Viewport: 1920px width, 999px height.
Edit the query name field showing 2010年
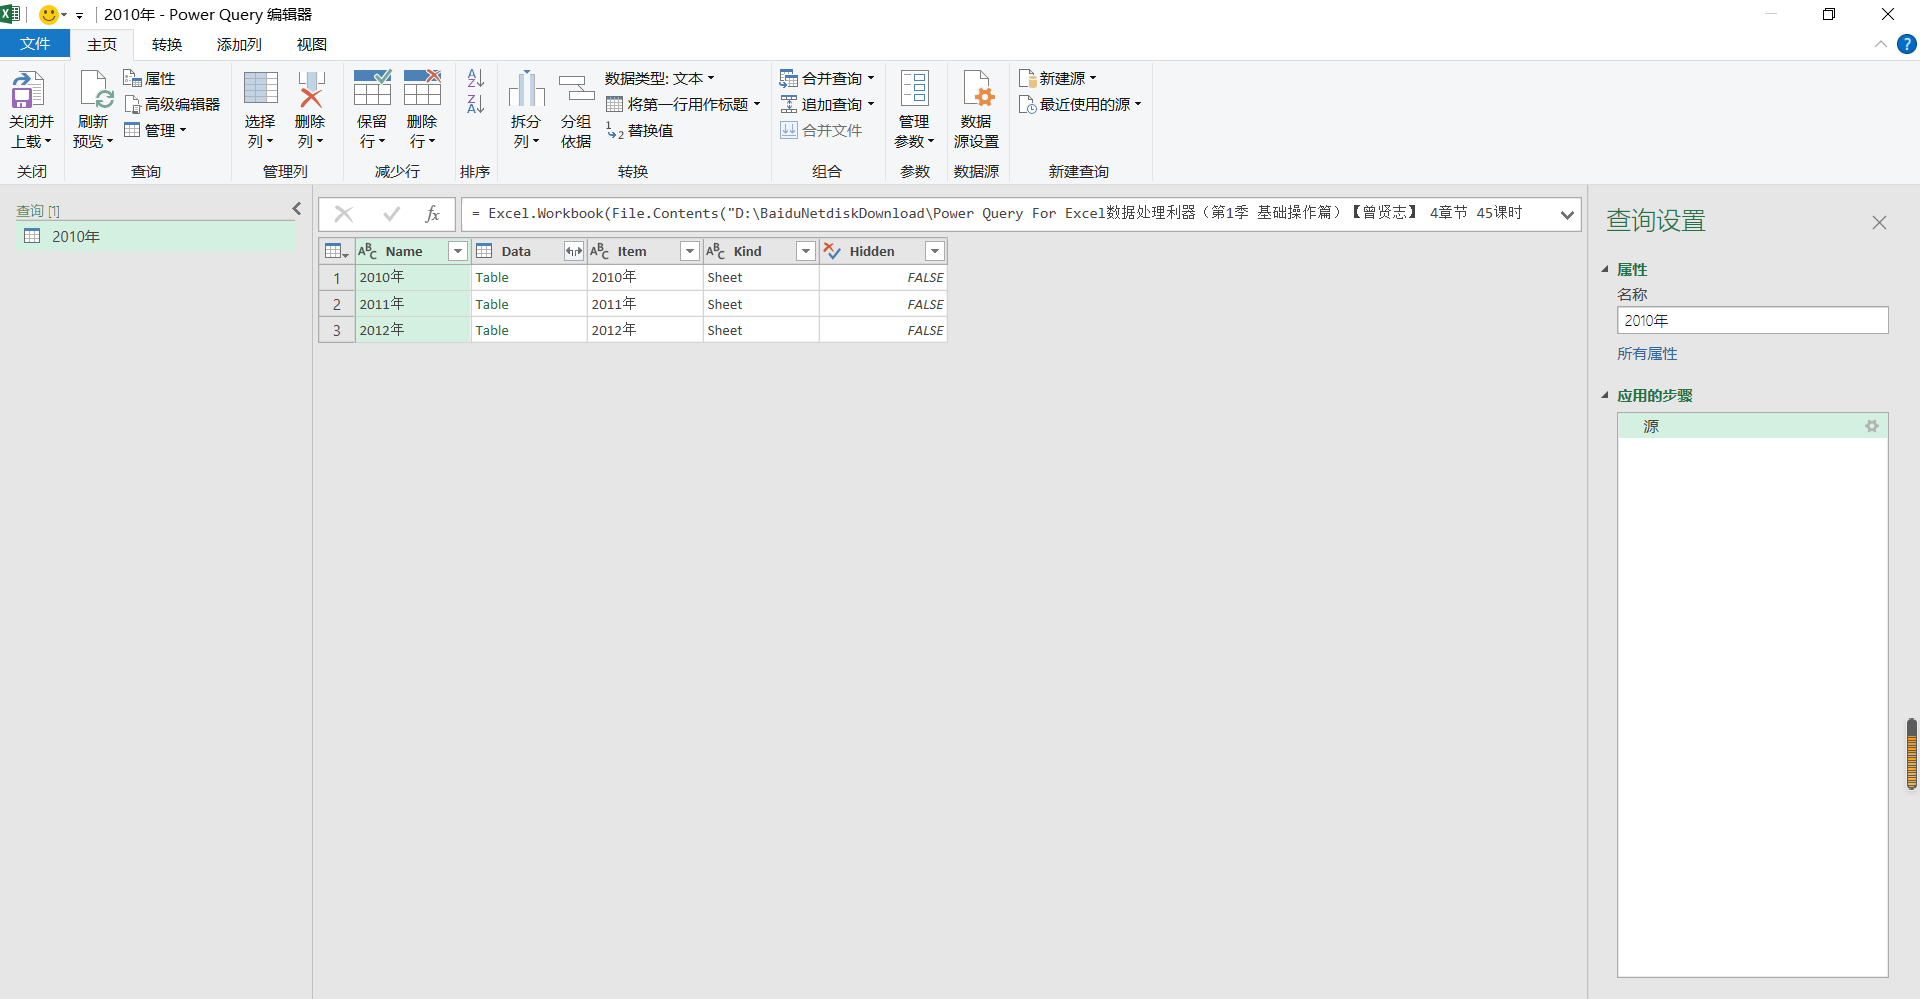click(1753, 320)
